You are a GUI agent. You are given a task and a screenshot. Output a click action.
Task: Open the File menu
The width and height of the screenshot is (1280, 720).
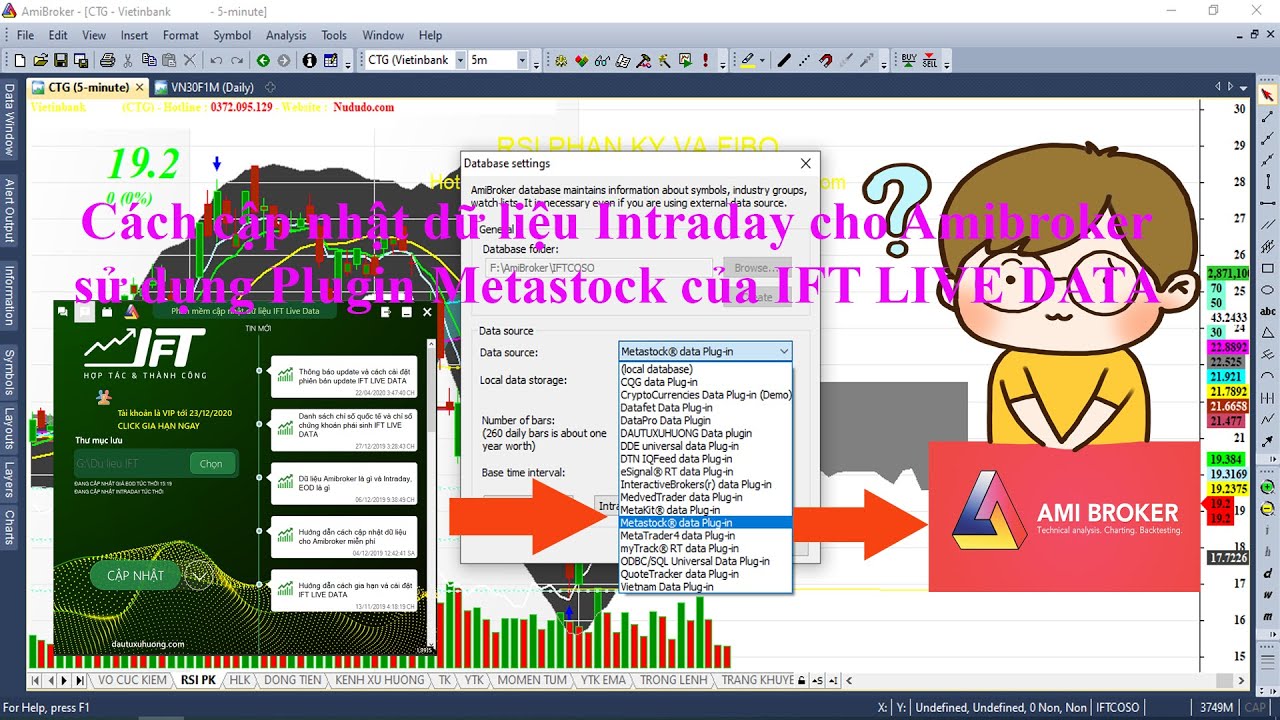coord(25,35)
